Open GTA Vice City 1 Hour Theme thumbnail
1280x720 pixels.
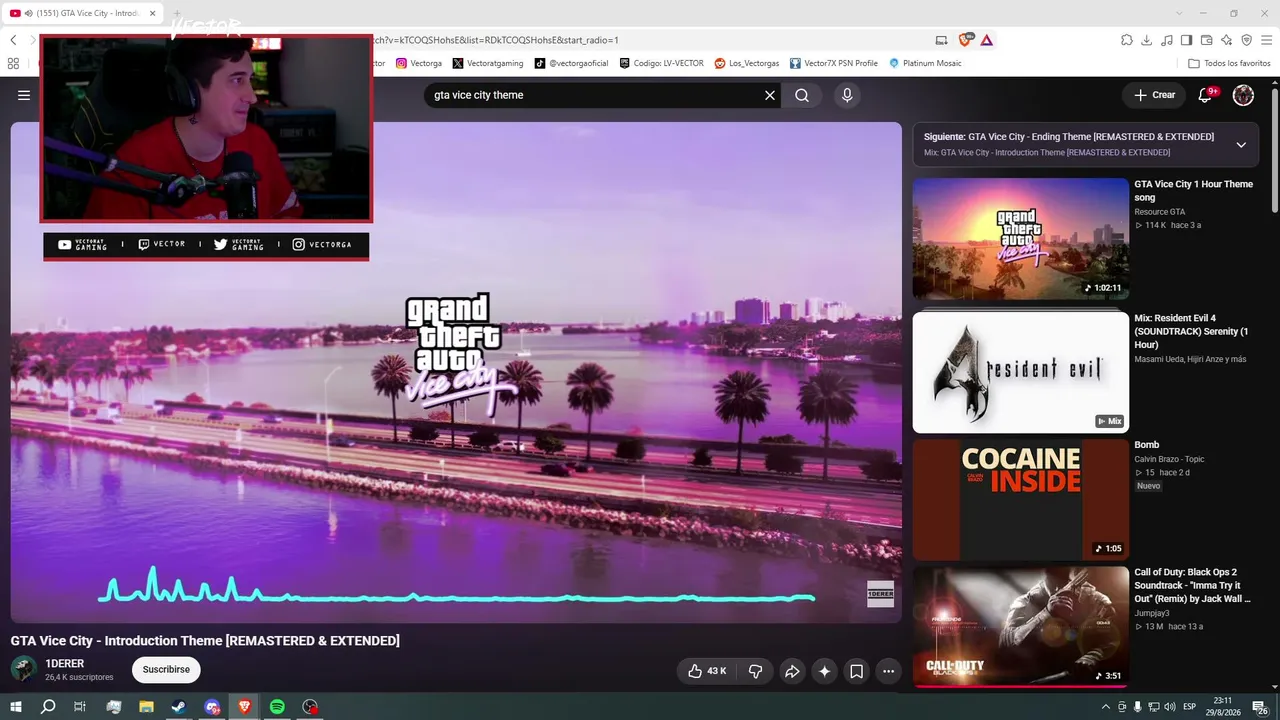point(1021,239)
